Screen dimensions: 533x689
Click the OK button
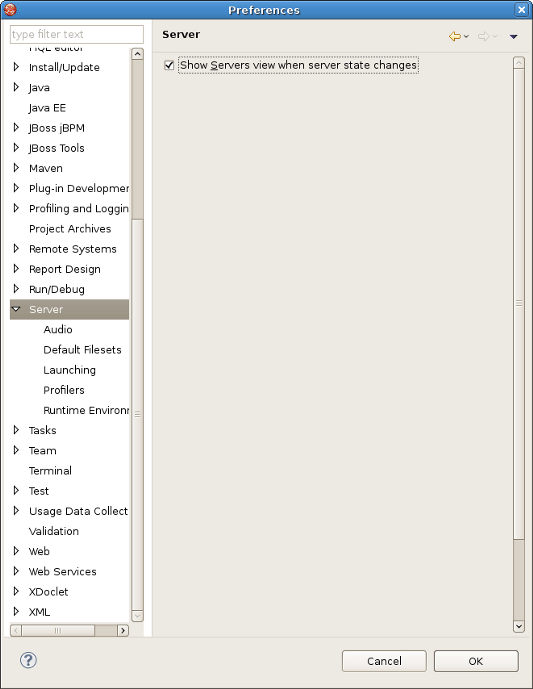point(476,661)
